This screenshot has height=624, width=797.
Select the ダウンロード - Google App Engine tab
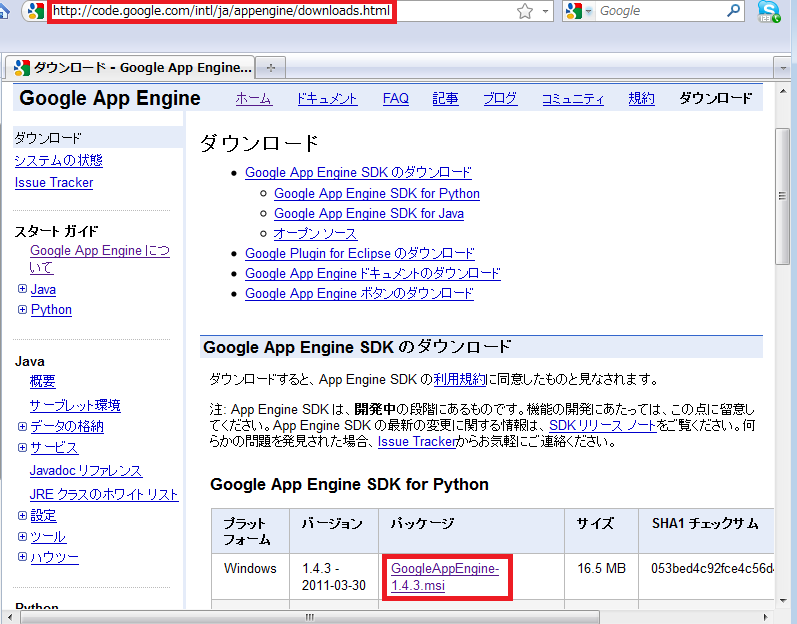click(x=130, y=67)
